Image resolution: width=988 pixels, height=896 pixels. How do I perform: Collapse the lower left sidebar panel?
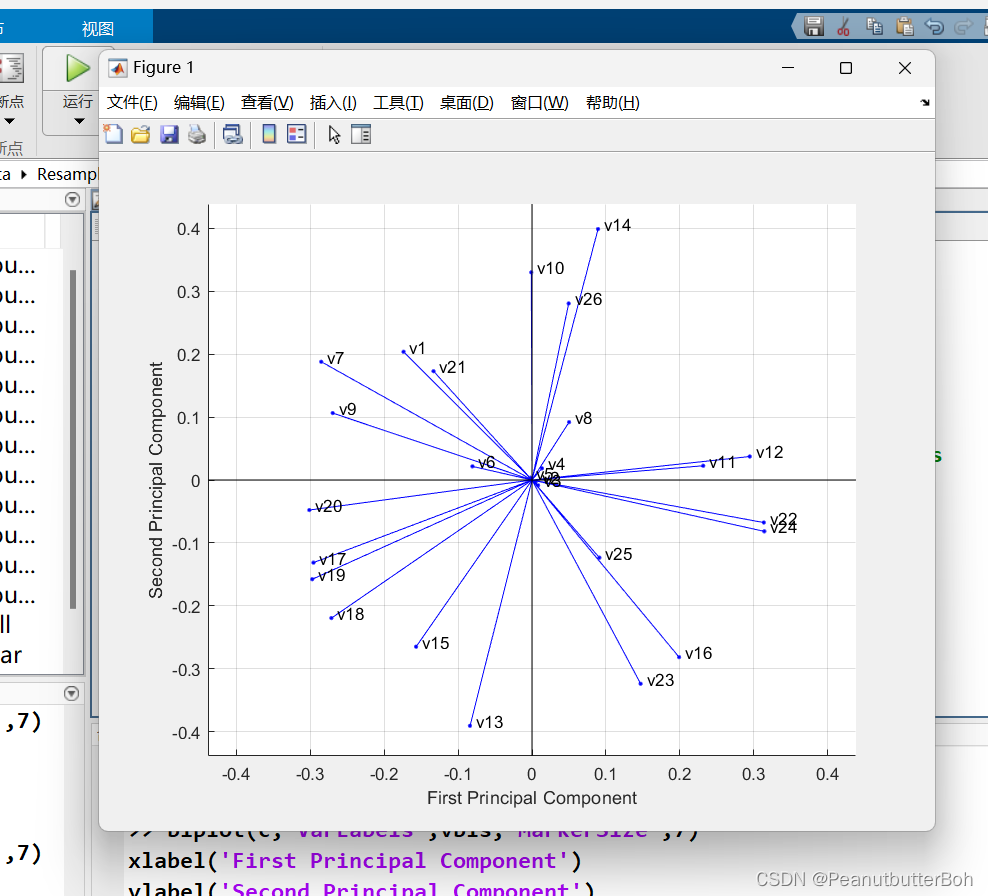click(71, 692)
